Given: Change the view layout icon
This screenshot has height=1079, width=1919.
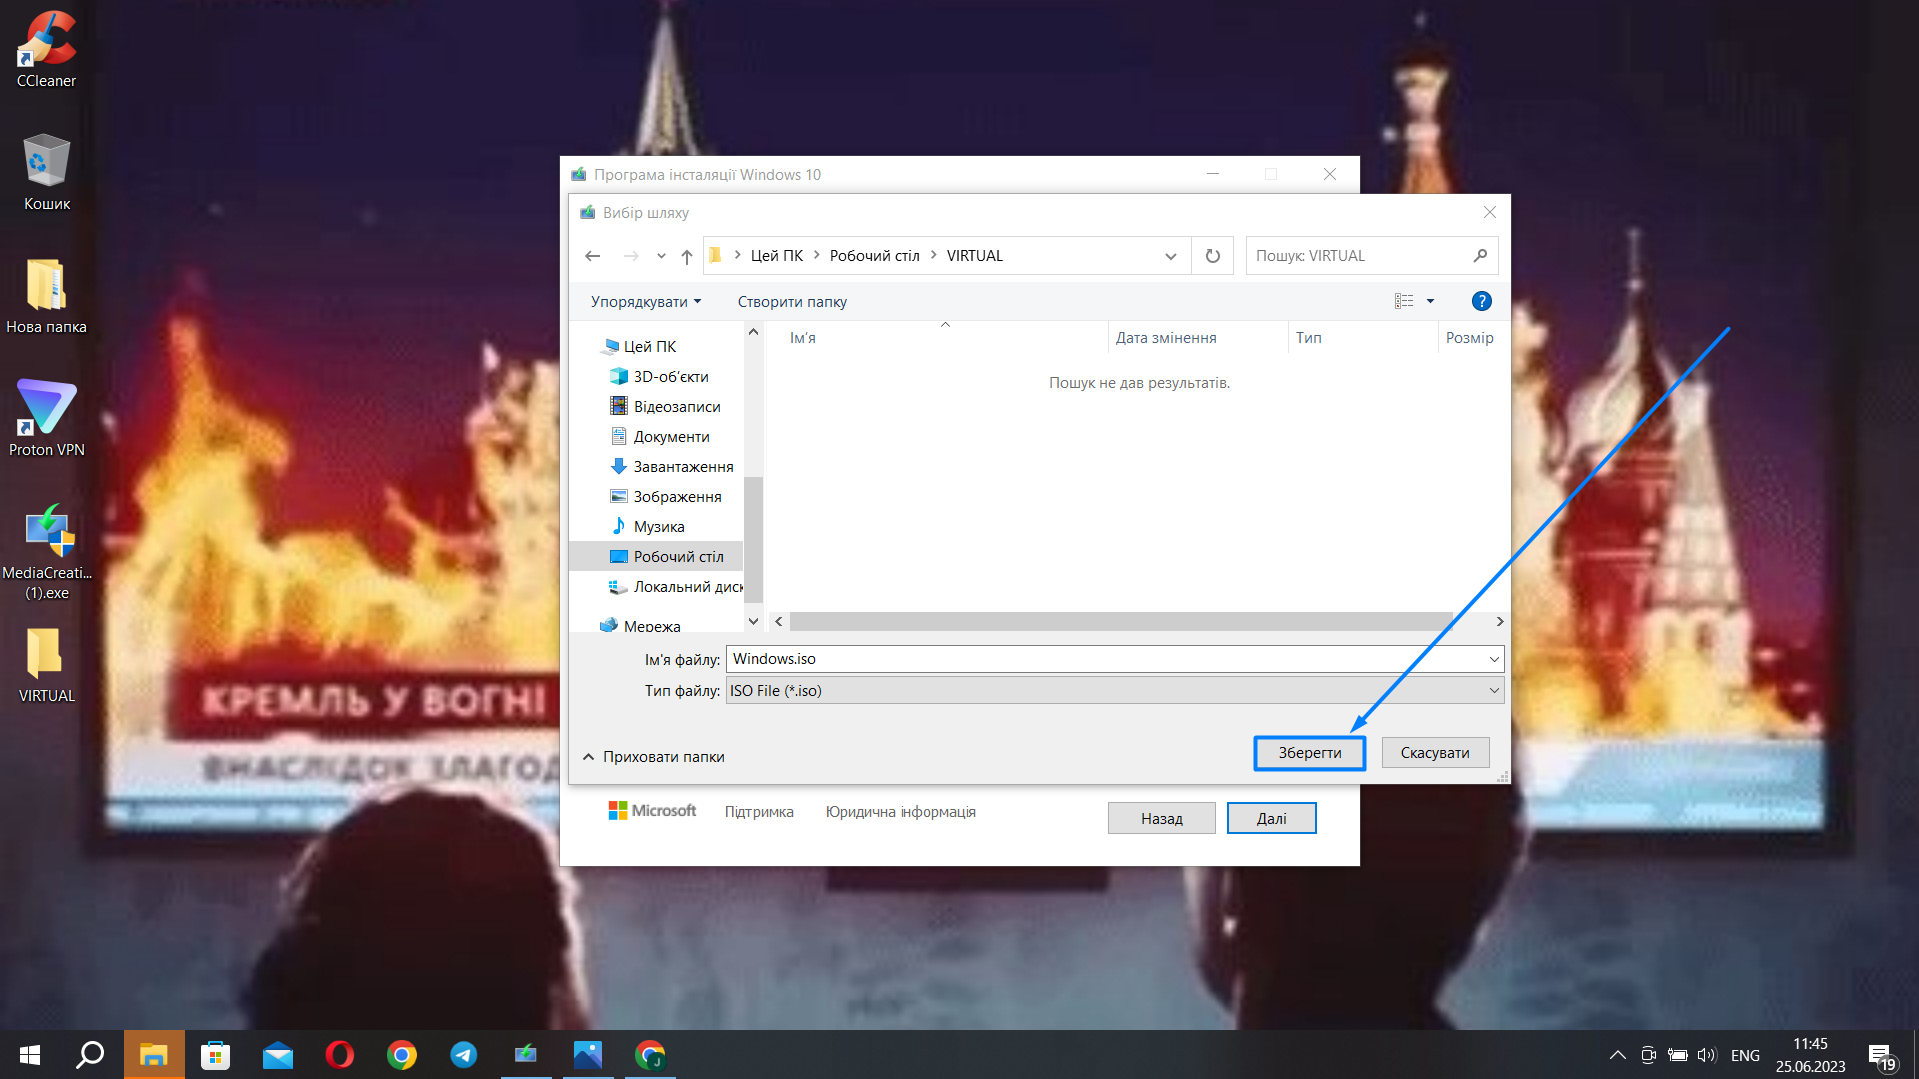Looking at the screenshot, I should 1404,301.
